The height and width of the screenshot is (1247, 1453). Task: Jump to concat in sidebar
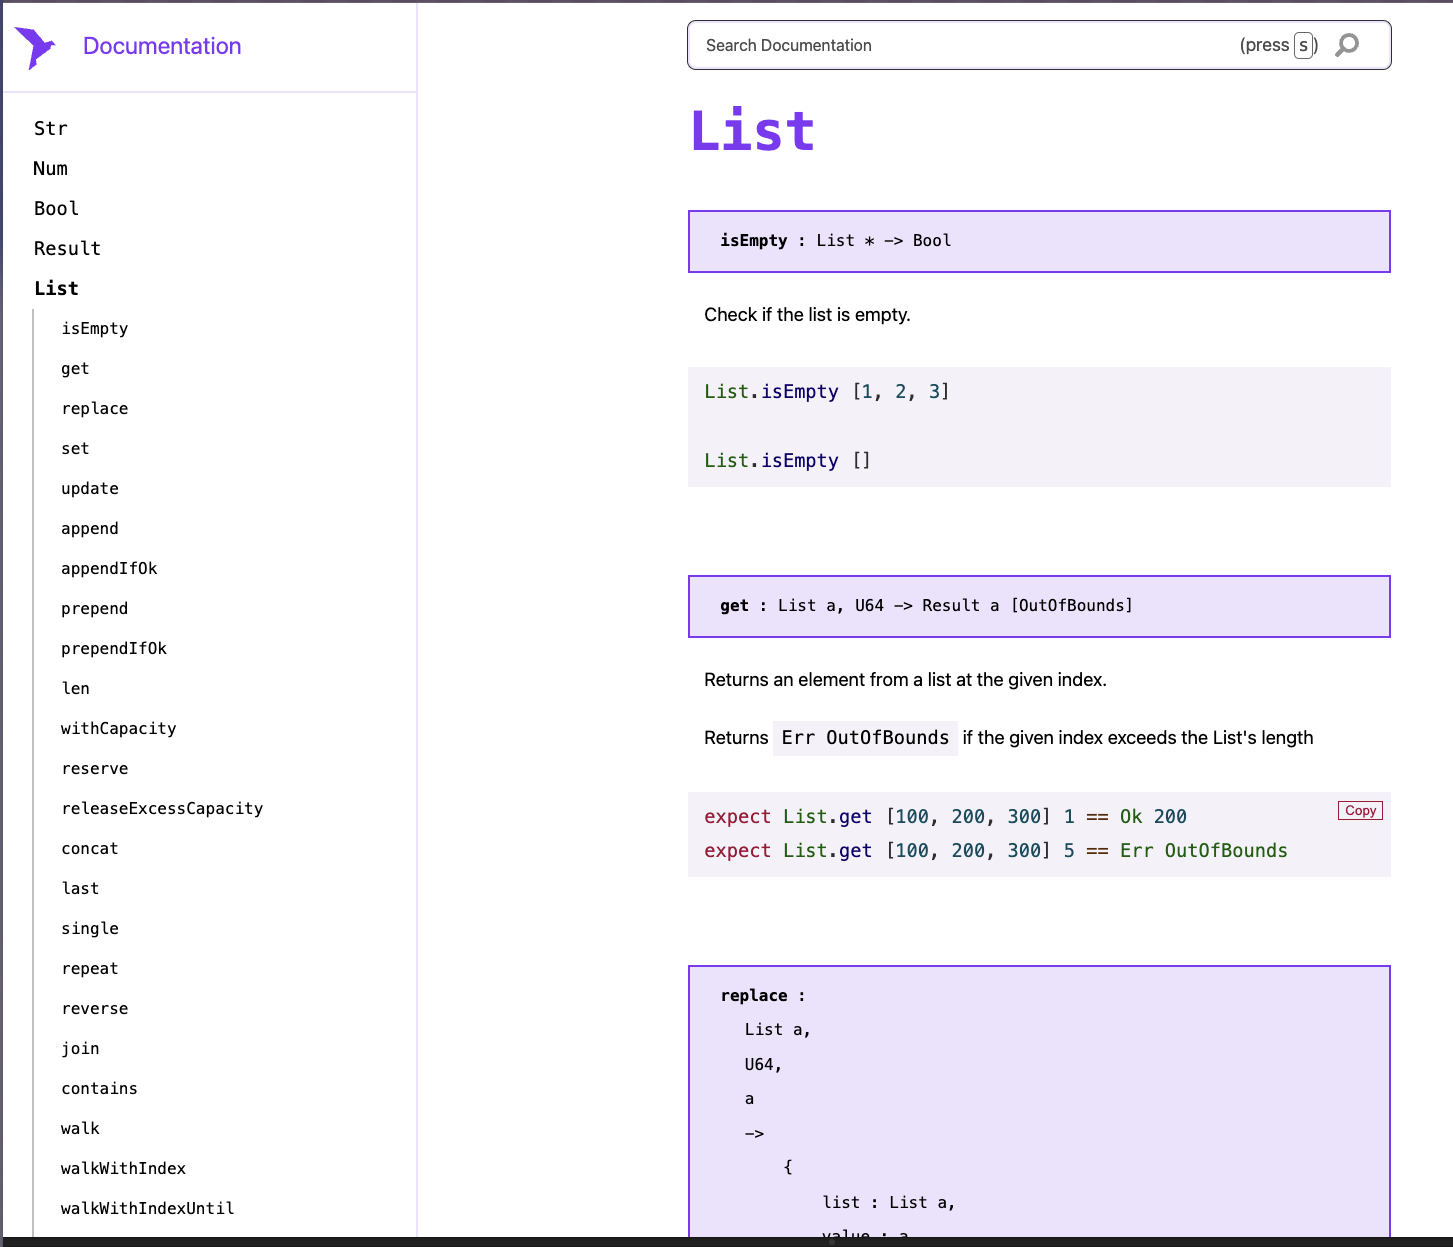click(x=90, y=848)
